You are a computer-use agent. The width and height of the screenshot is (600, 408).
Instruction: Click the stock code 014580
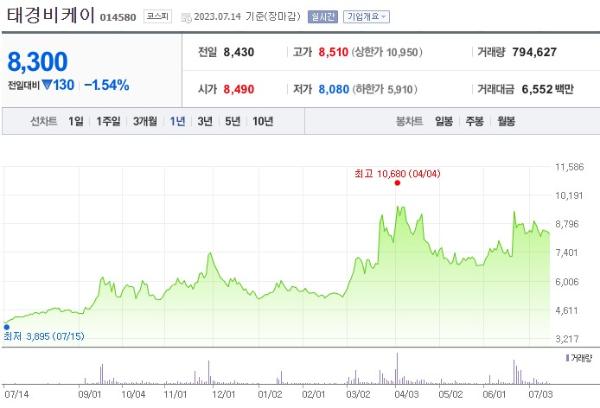click(x=118, y=18)
